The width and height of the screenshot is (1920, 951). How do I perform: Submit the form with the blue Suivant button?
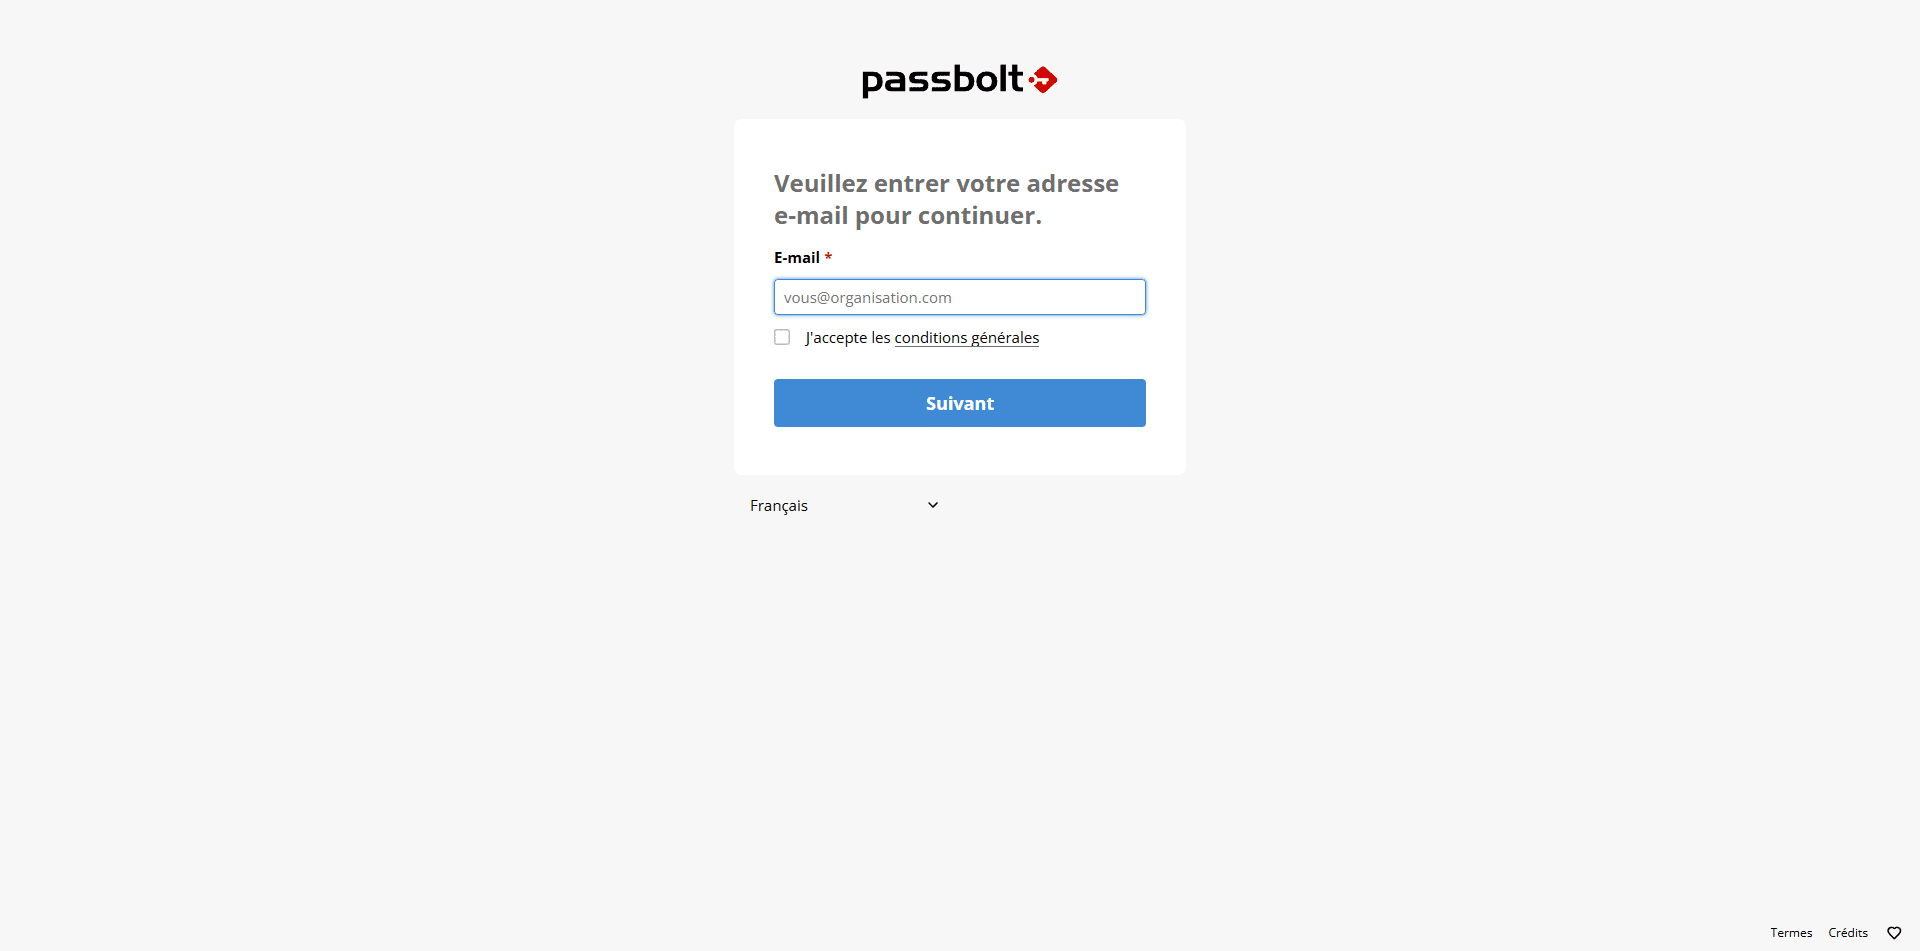coord(960,403)
